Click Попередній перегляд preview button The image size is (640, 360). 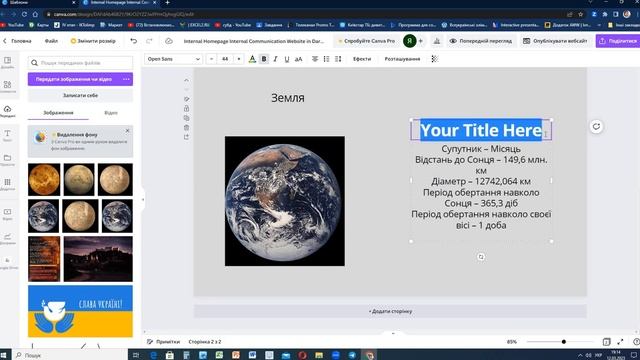click(x=480, y=41)
